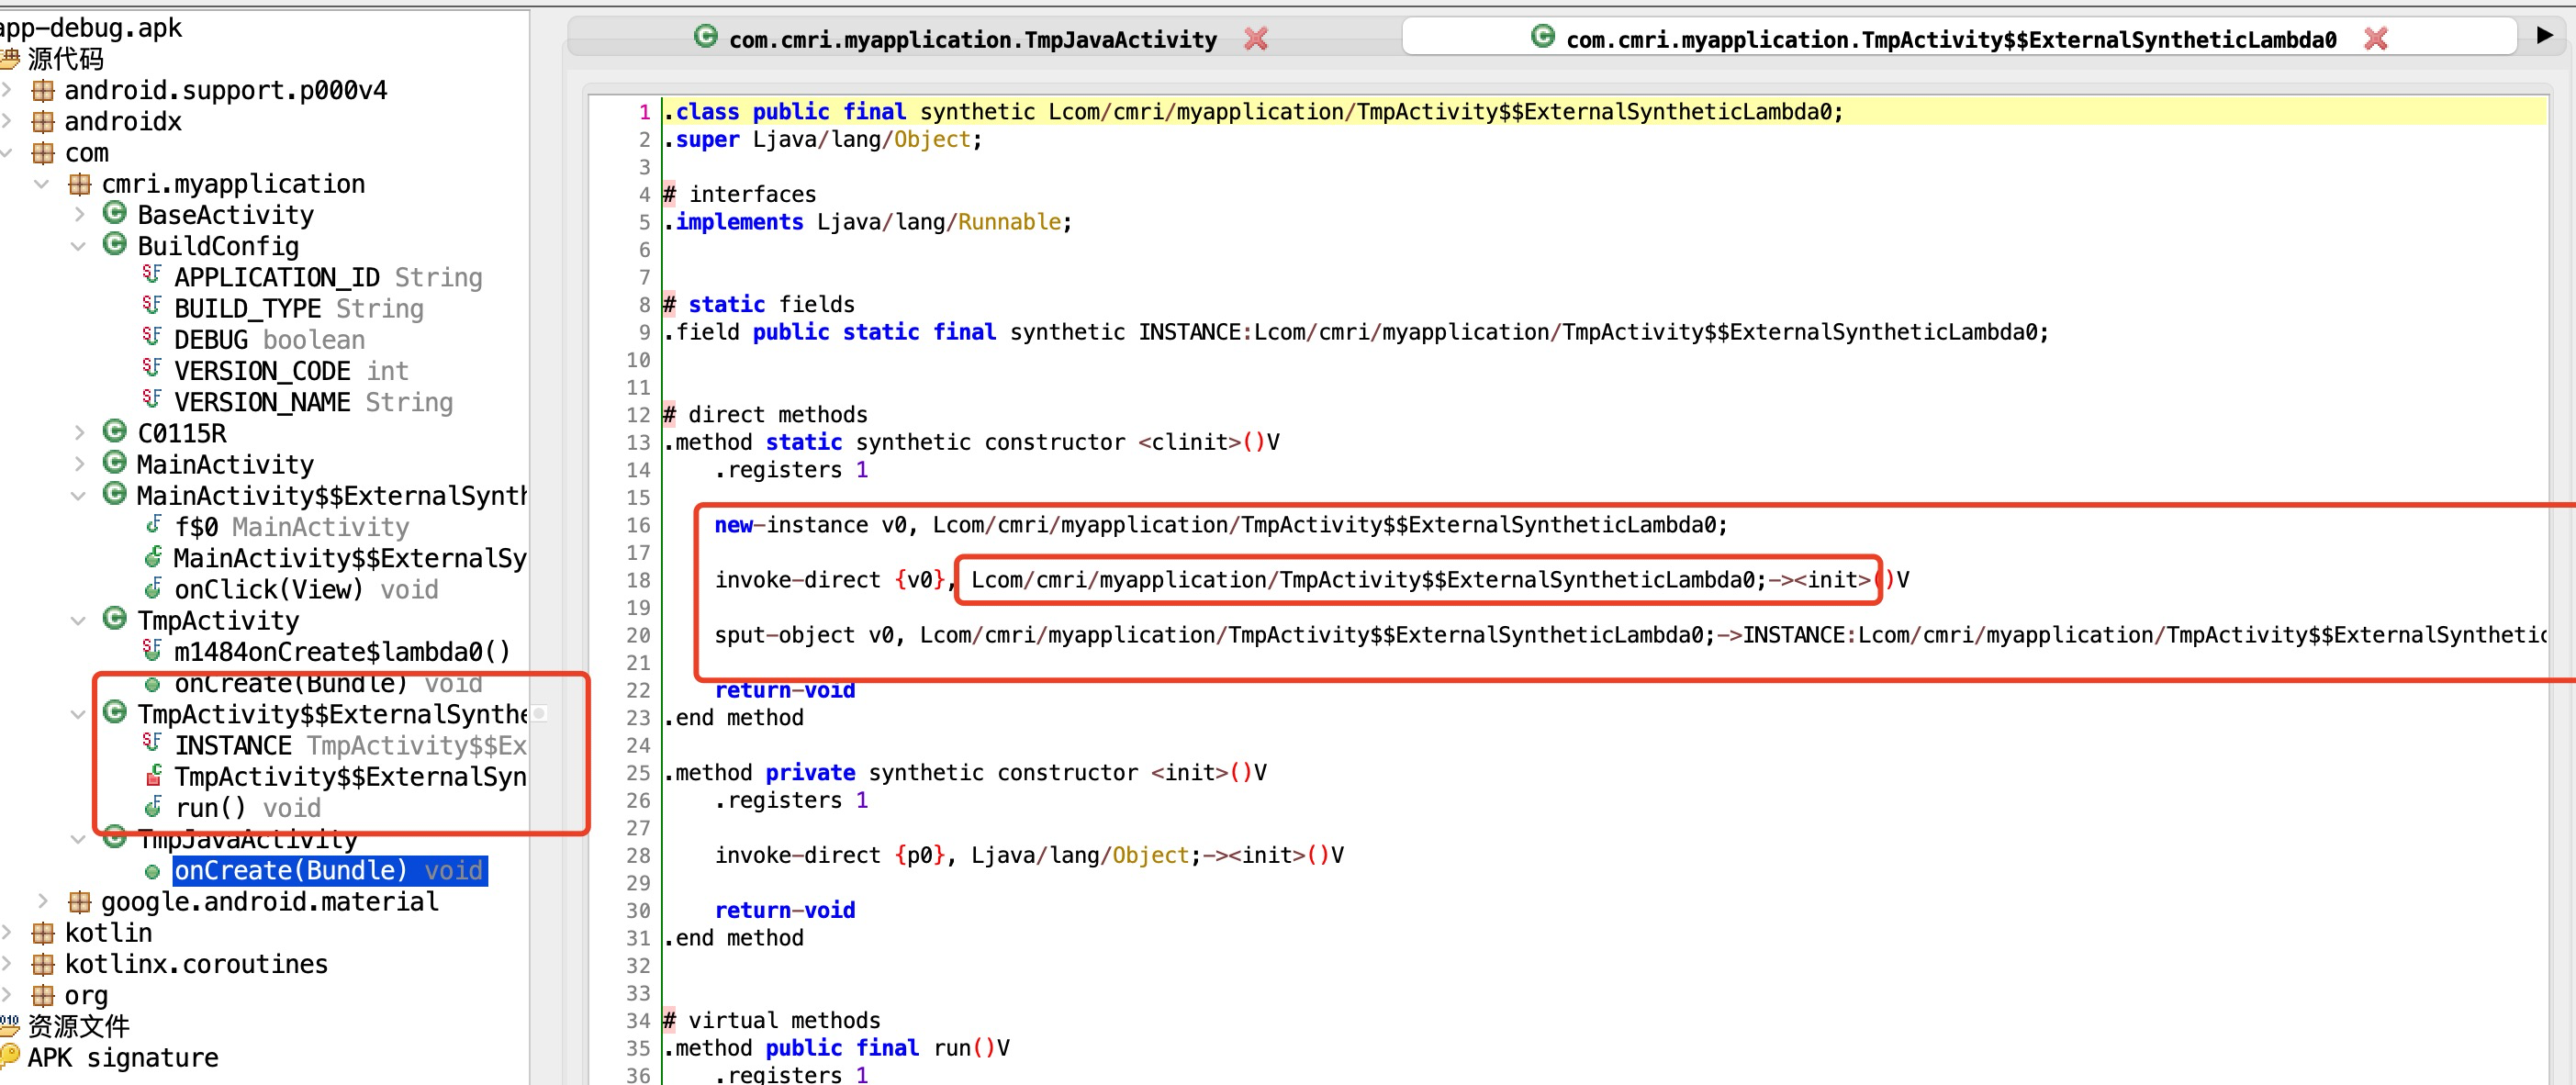The height and width of the screenshot is (1085, 2576).
Task: Select APPLICATION_ID String in the tree
Action: click(328, 277)
